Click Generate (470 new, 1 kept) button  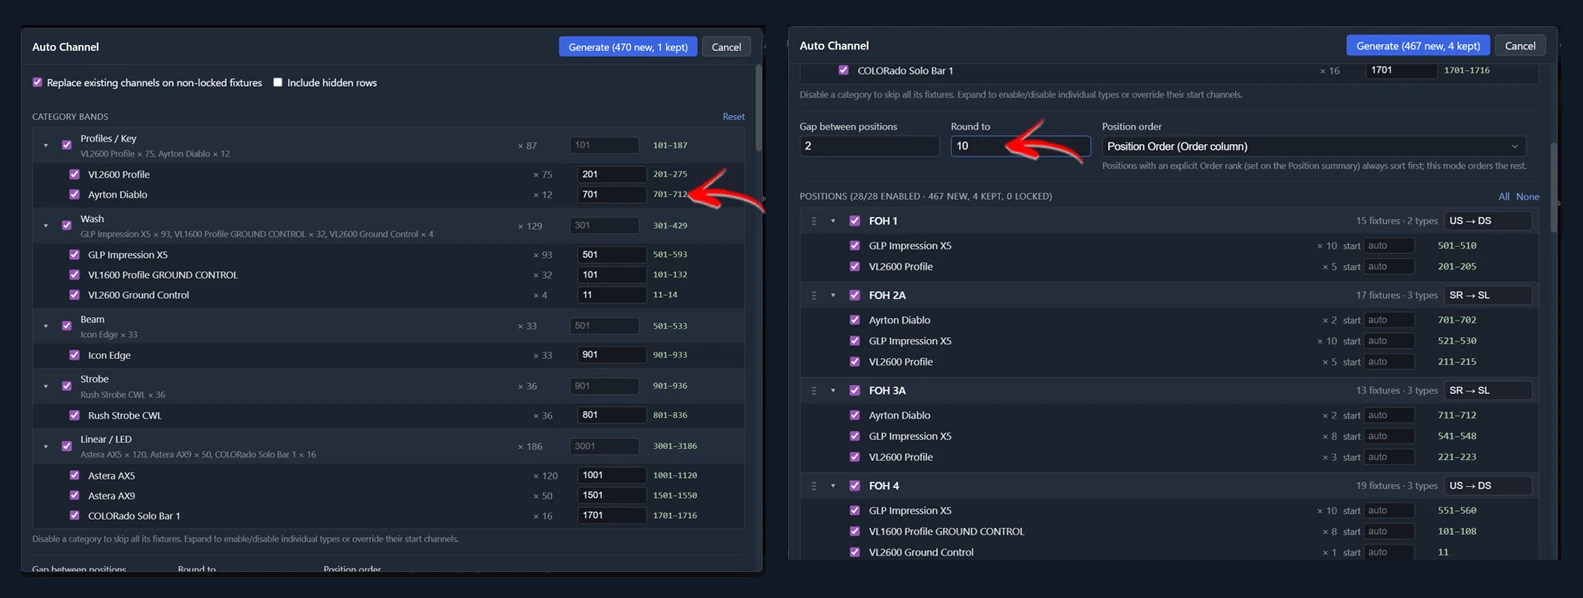[x=628, y=47]
